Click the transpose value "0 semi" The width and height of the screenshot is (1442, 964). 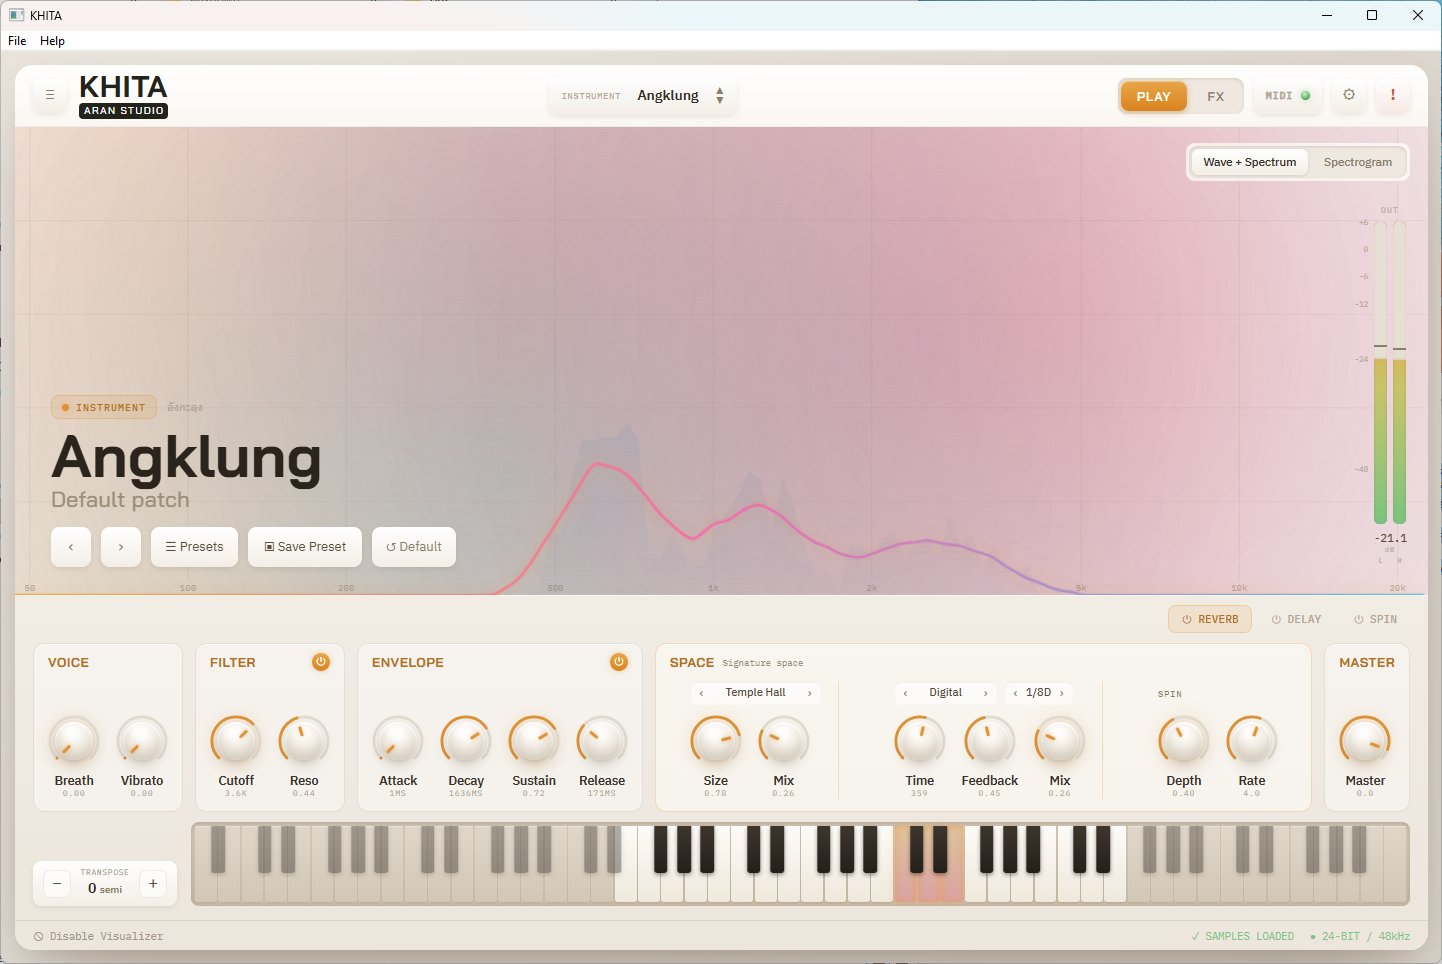click(x=105, y=888)
